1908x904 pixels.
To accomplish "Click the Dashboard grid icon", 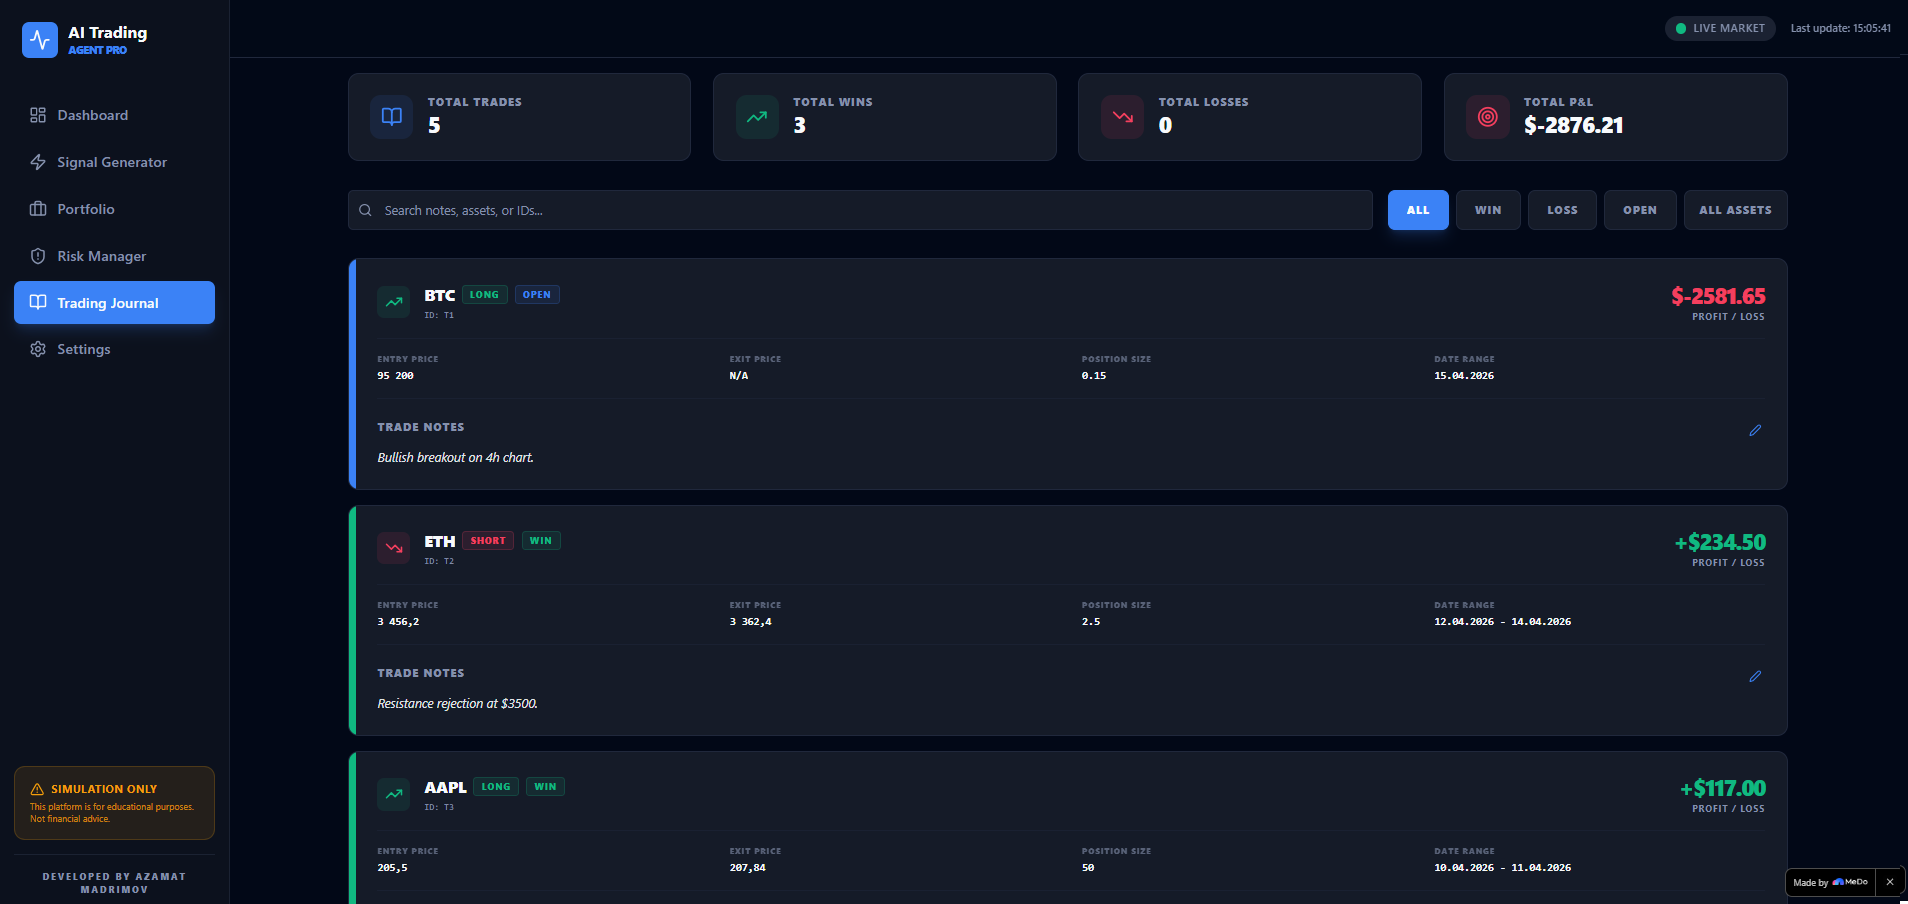I will 38,115.
